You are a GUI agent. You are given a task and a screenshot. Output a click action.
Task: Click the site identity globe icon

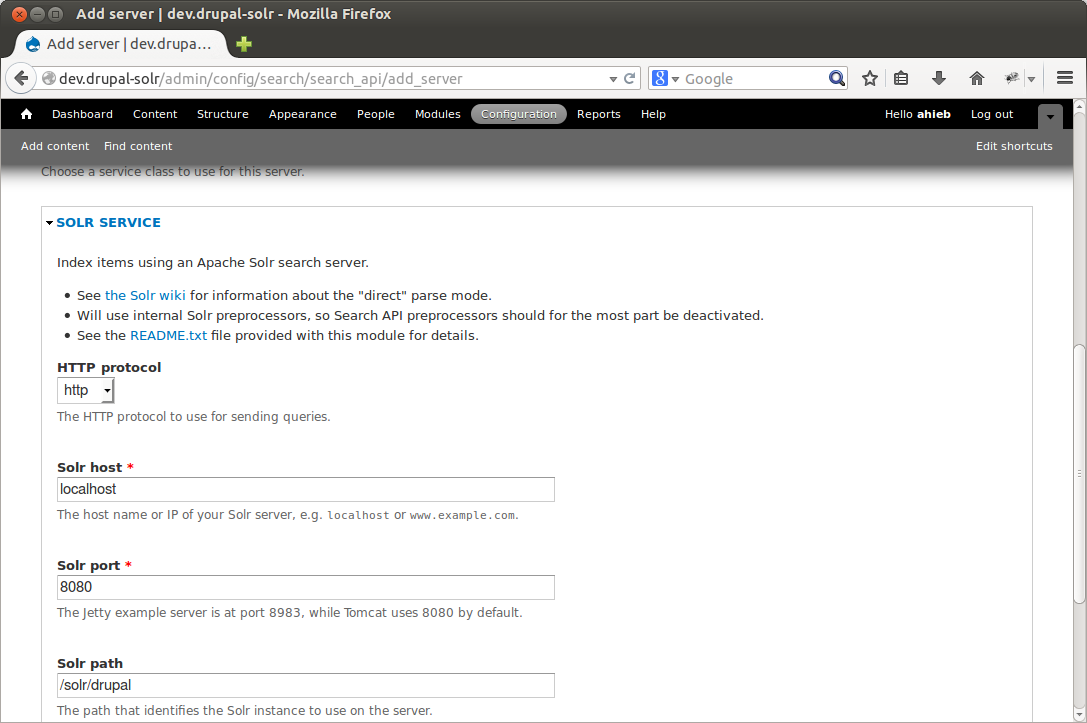49,78
